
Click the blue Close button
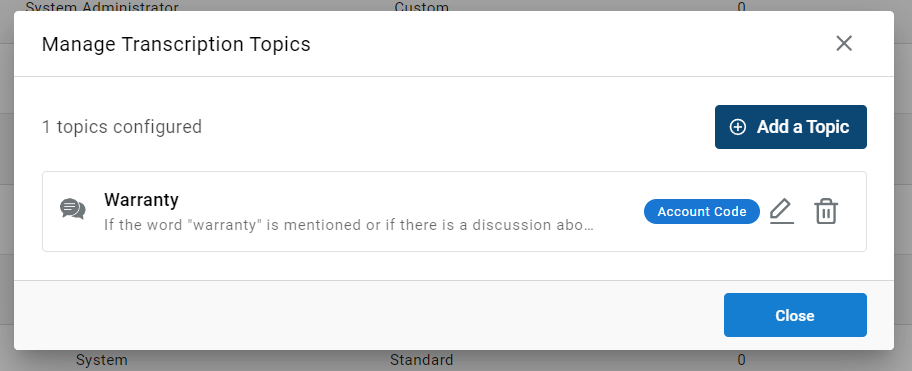tap(795, 315)
